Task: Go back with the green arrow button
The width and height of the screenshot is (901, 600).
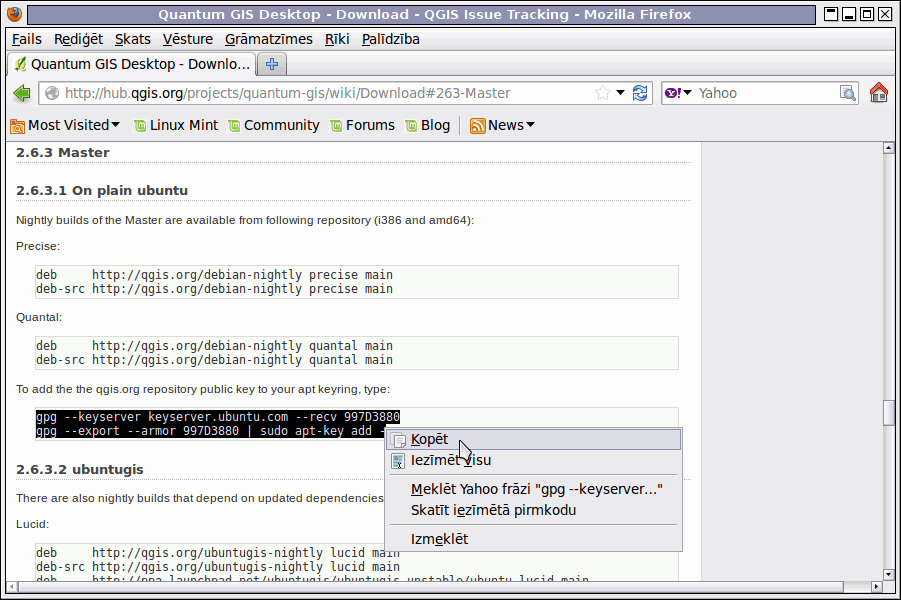Action: pos(22,93)
